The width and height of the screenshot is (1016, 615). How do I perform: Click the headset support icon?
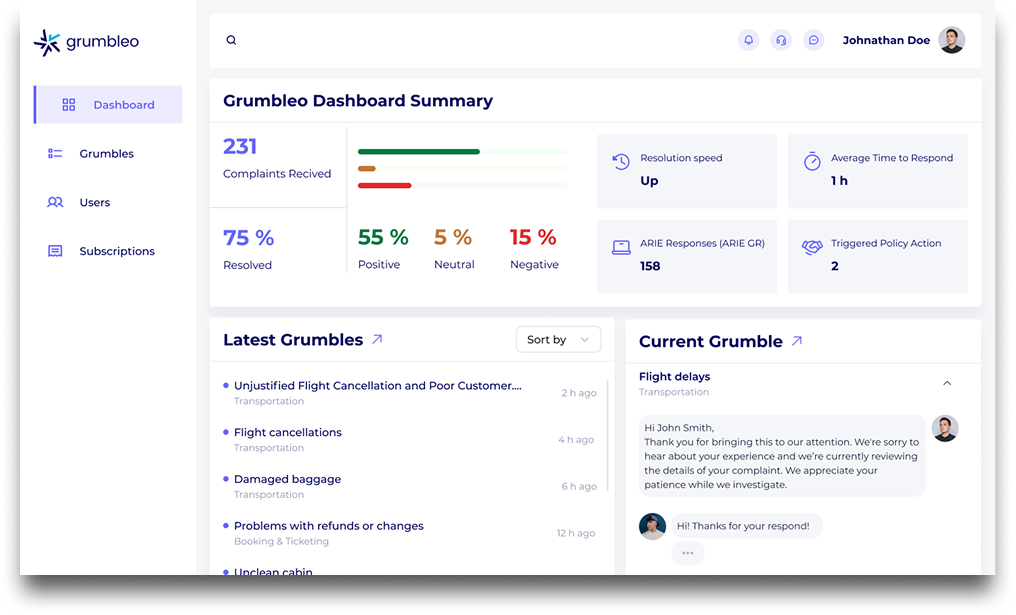(781, 40)
